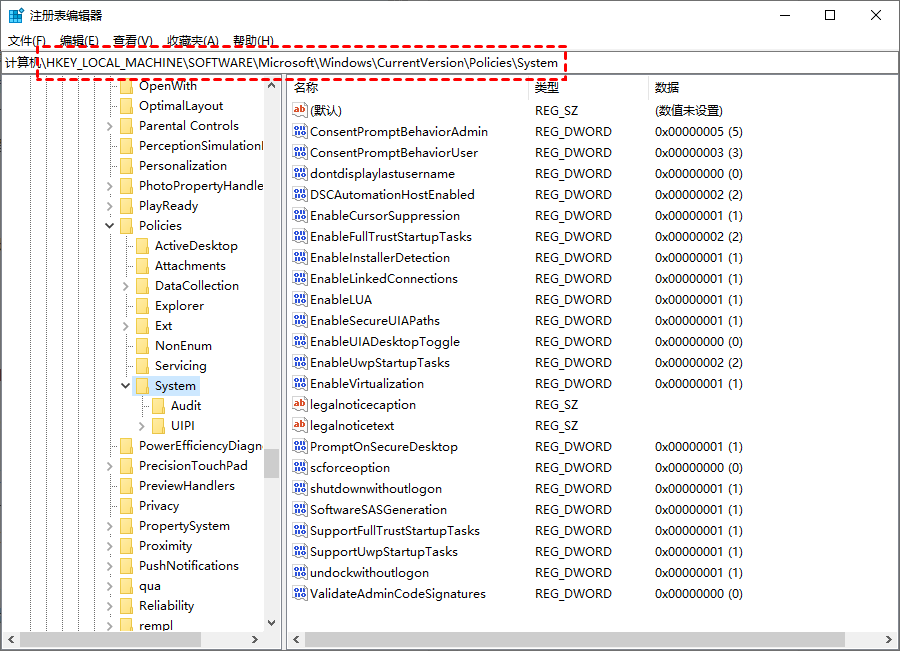
Task: Collapse the System tree node
Action: coord(126,386)
